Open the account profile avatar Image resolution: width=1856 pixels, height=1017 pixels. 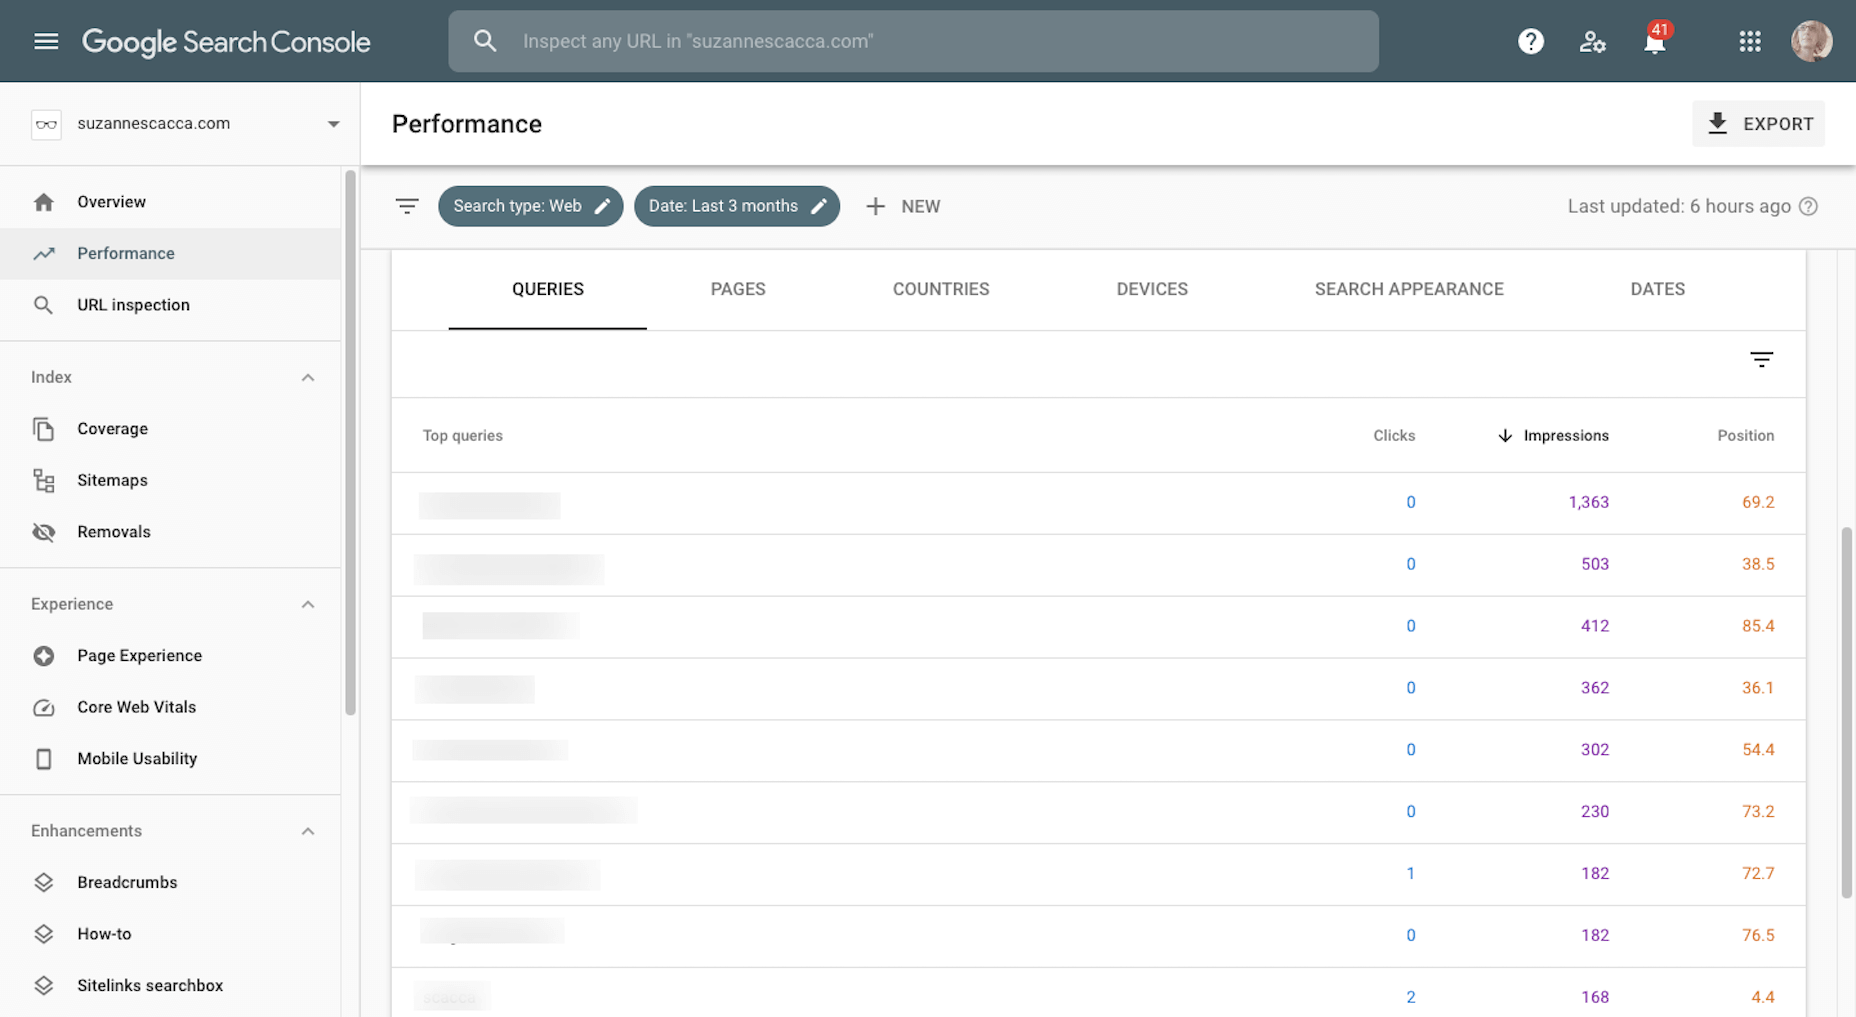pyautogui.click(x=1811, y=41)
